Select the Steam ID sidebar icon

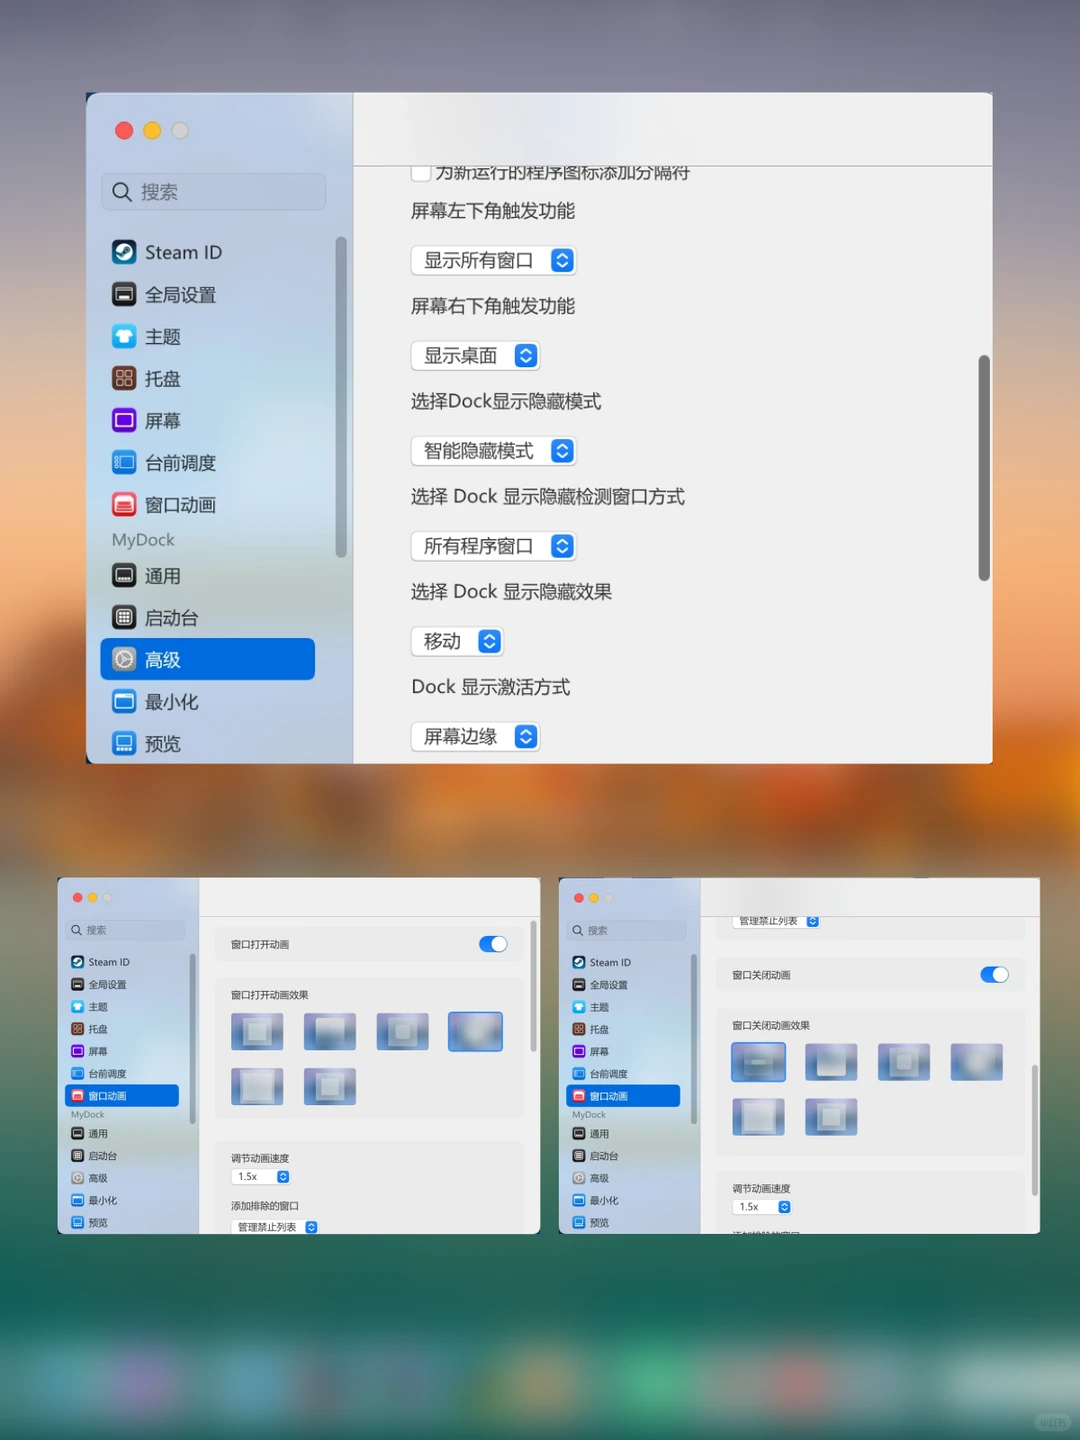coord(124,252)
